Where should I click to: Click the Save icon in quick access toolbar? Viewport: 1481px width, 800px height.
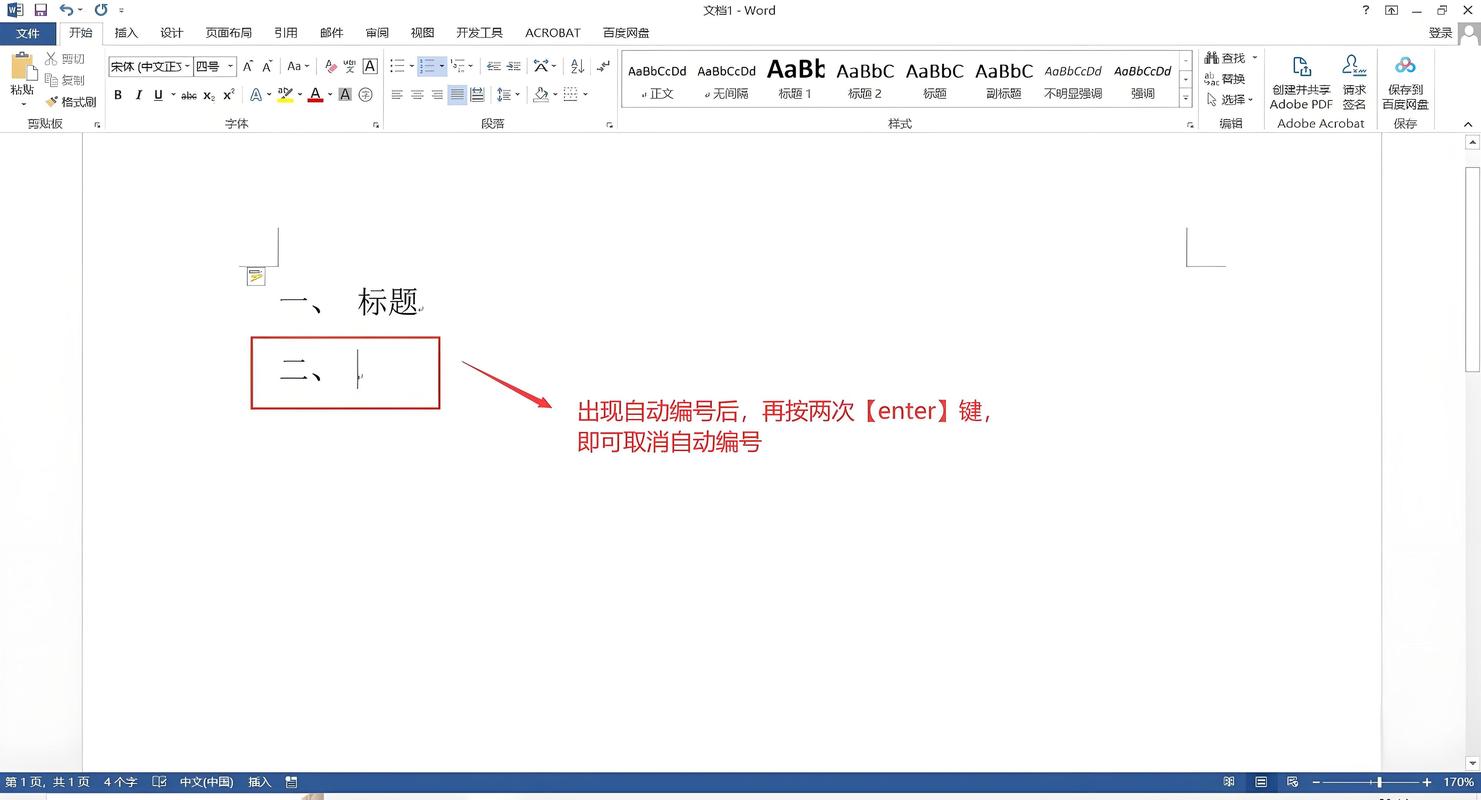click(x=41, y=10)
